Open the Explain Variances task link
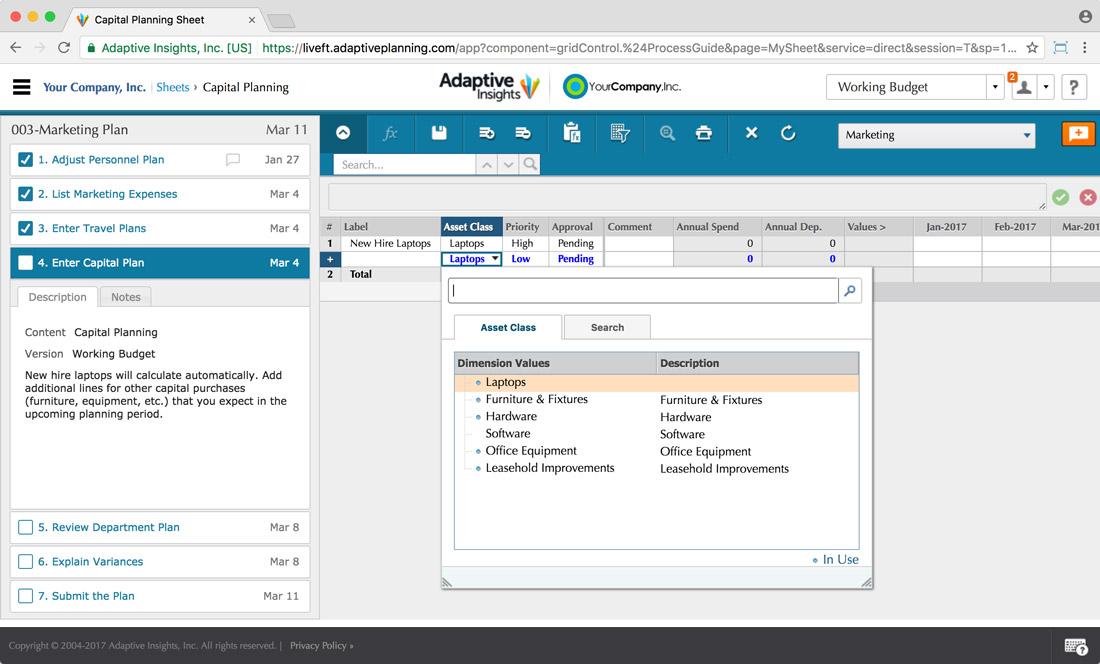Image resolution: width=1100 pixels, height=664 pixels. pos(90,562)
